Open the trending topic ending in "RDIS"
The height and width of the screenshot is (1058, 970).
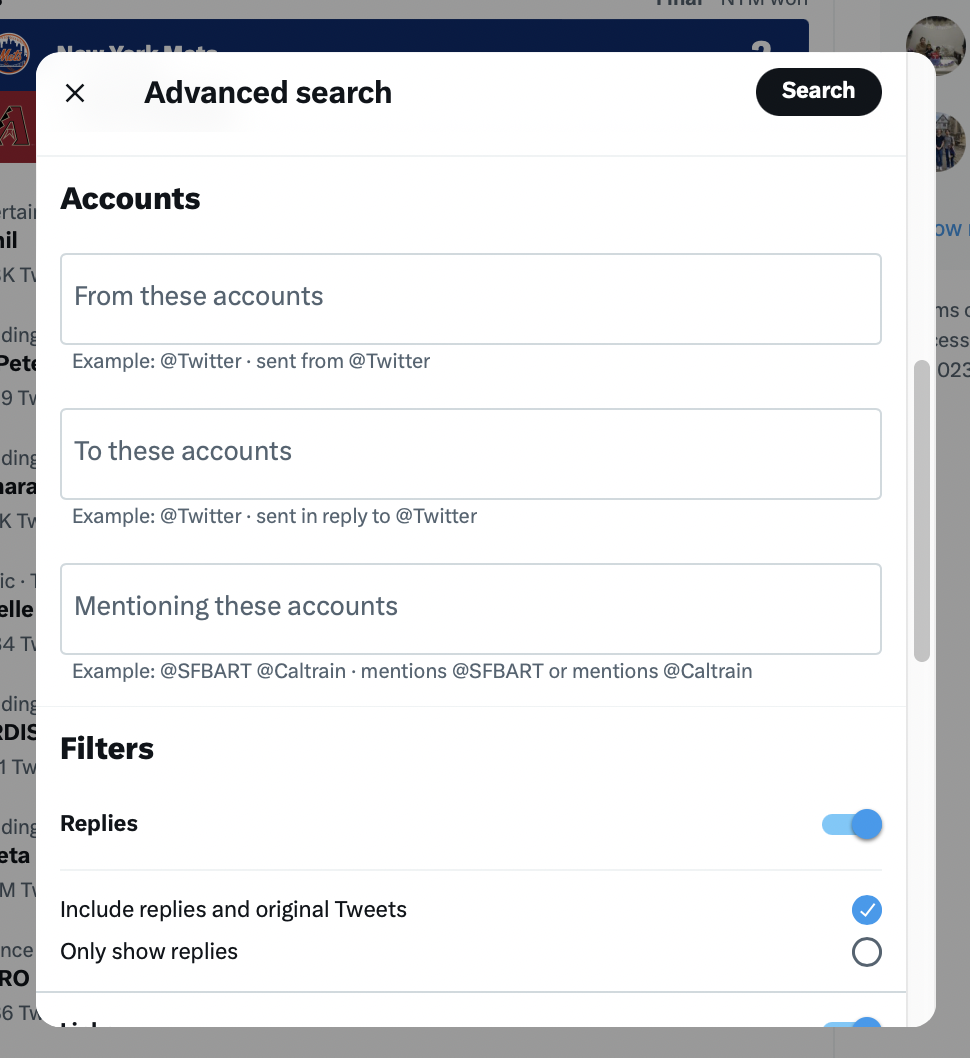tap(16, 732)
